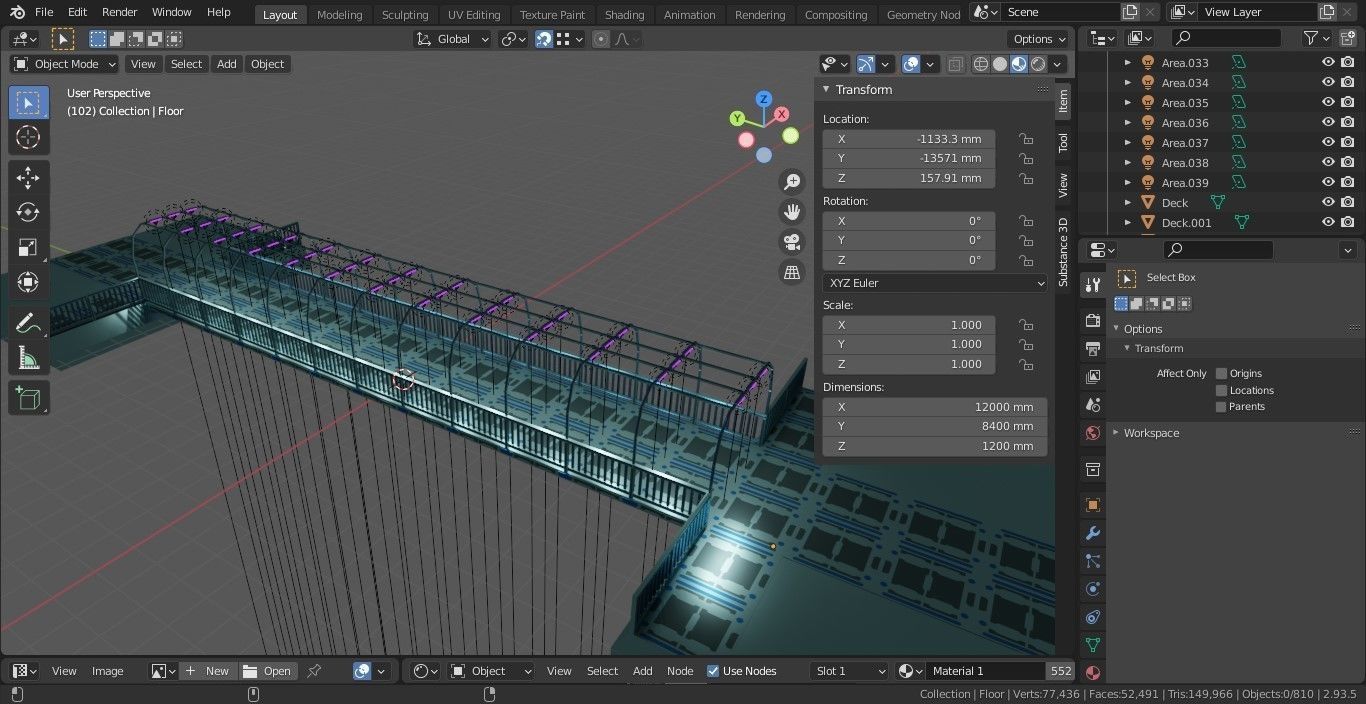Switch to rendered viewport shading
This screenshot has width=1366, height=704.
click(x=1038, y=64)
